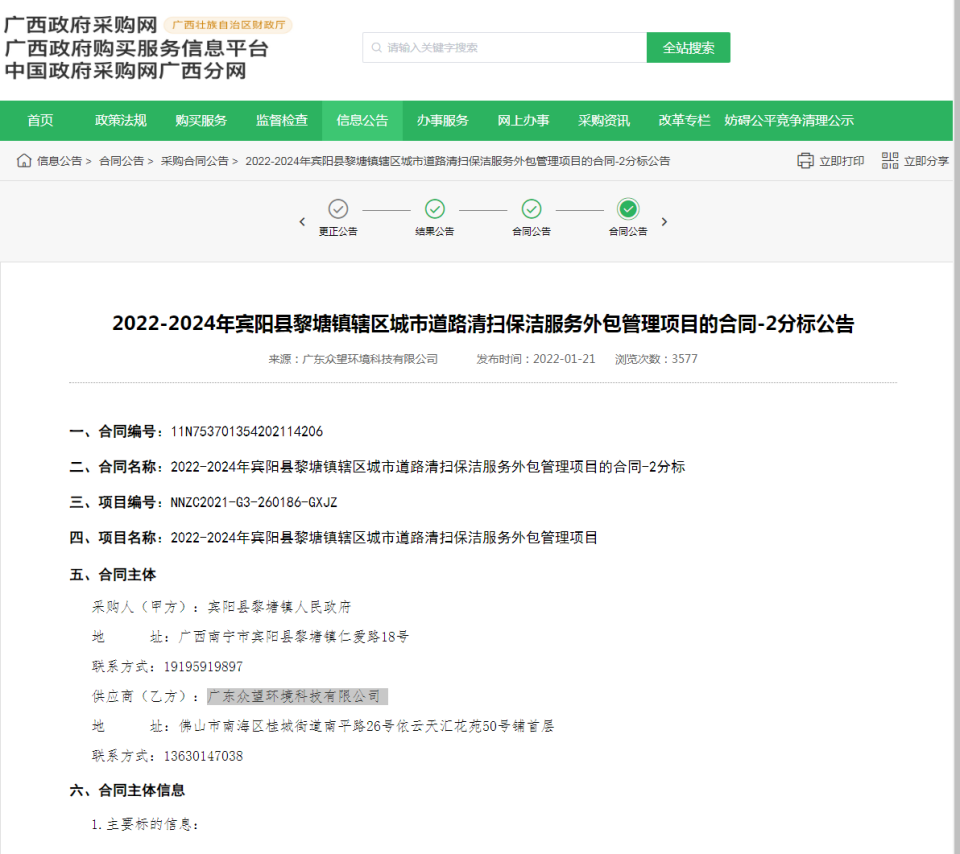Open 首页 in navigation bar
The height and width of the screenshot is (854, 960).
click(40, 121)
